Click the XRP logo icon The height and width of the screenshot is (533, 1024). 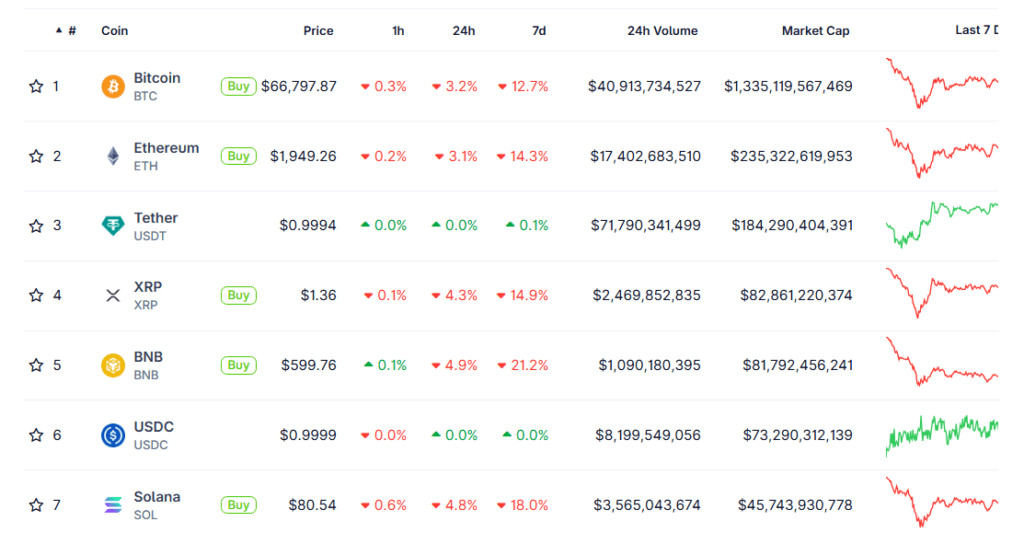(x=113, y=295)
